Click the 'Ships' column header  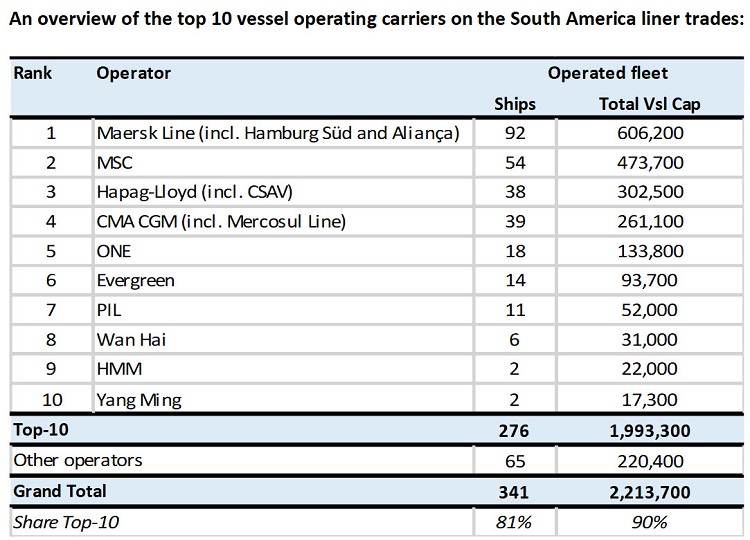click(x=515, y=104)
